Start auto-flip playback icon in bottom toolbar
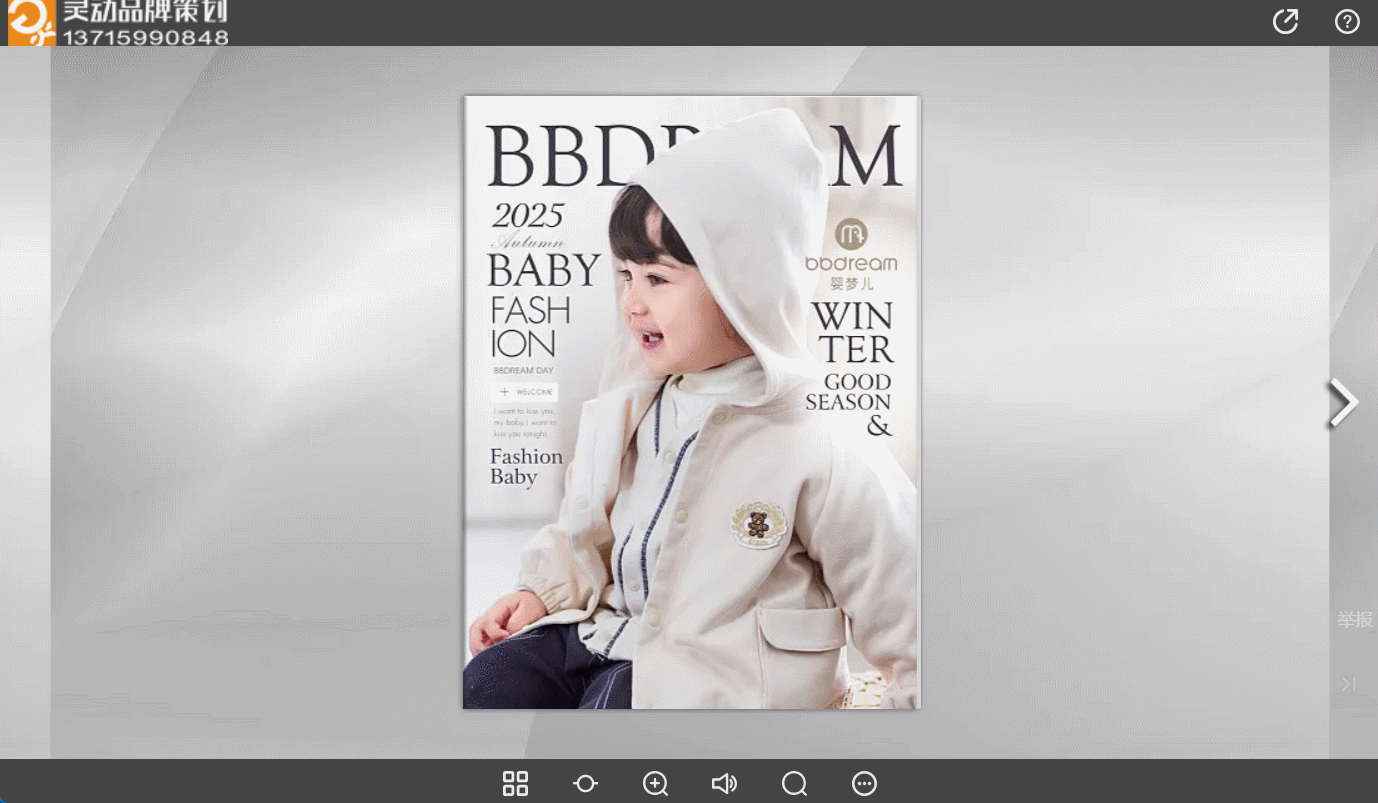 pyautogui.click(x=585, y=783)
